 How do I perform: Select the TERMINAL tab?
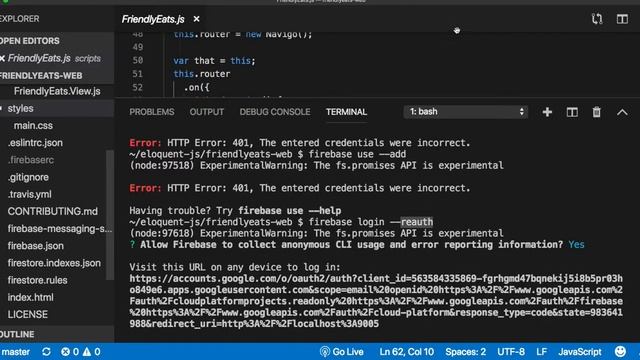click(x=346, y=112)
